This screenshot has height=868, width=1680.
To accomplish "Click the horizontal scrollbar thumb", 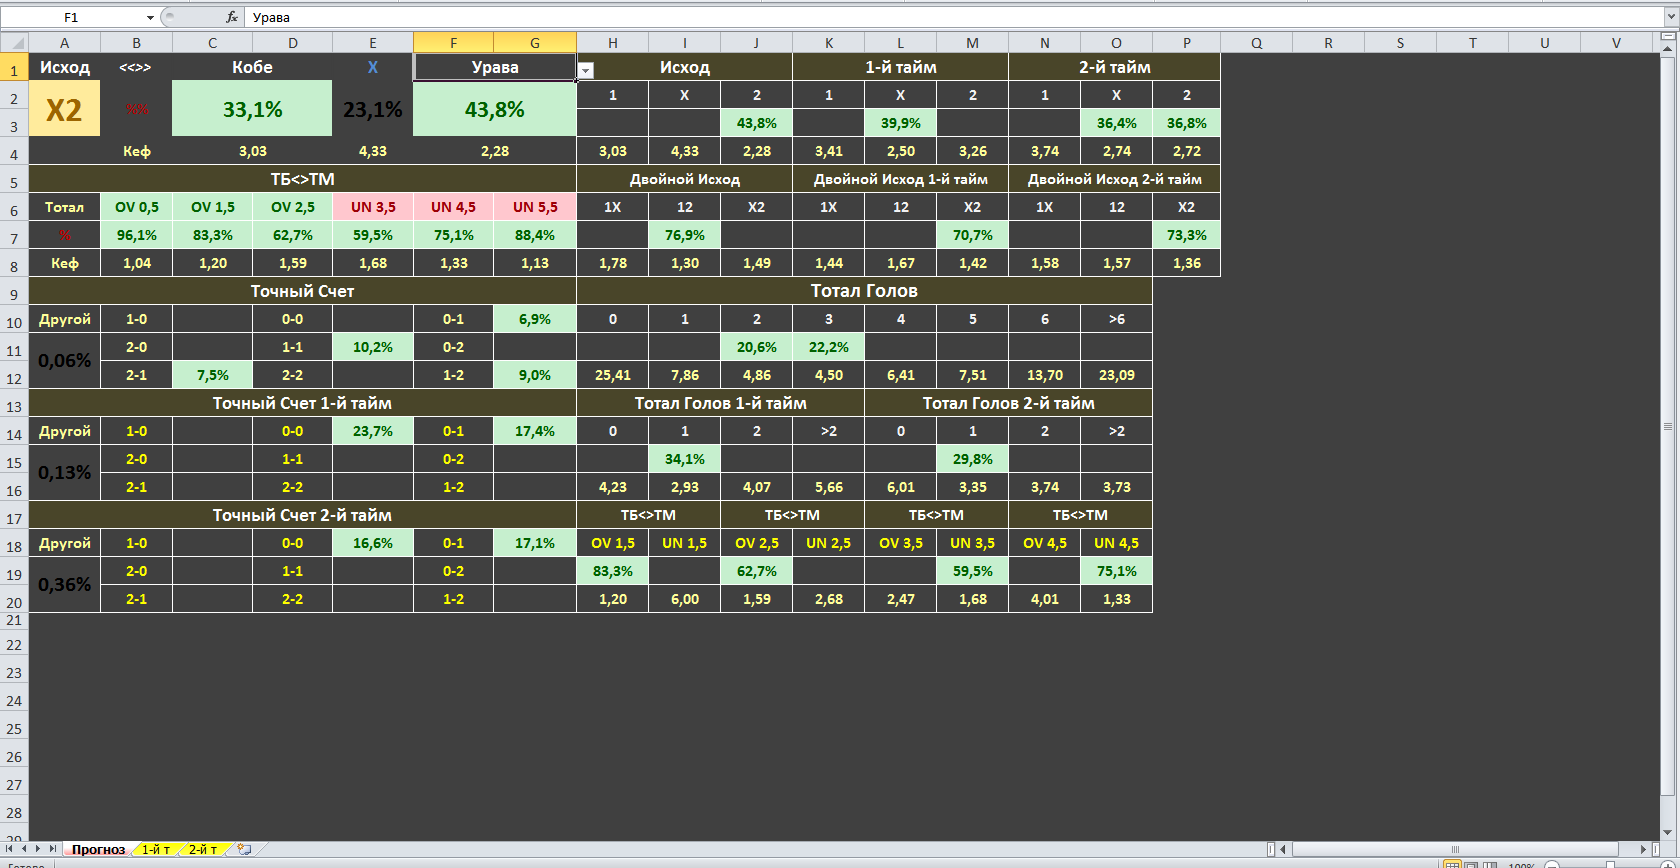I will pyautogui.click(x=1455, y=849).
